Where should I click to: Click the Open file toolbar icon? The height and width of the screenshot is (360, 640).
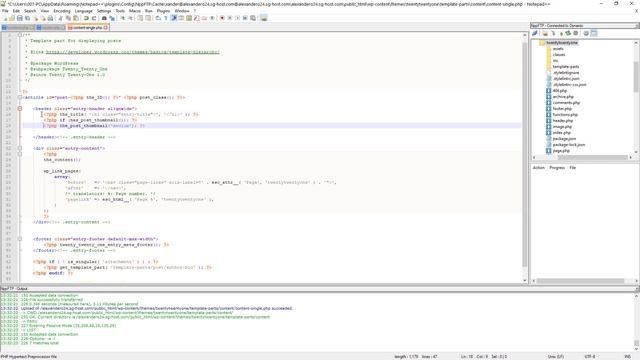(12, 18)
